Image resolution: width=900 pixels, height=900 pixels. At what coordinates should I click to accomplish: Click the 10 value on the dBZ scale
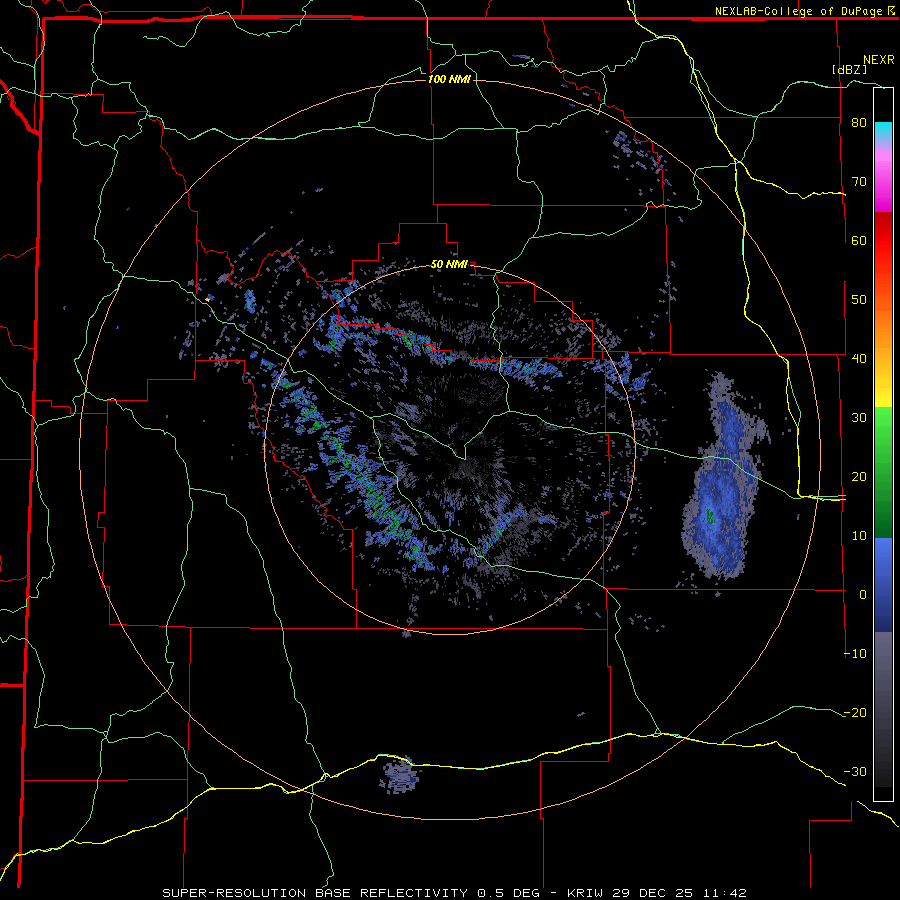[x=859, y=536]
